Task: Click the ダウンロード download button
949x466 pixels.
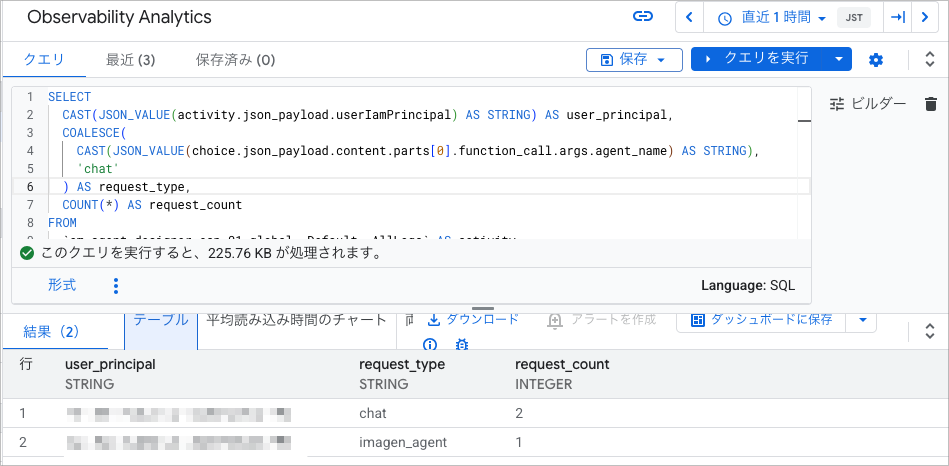Action: click(x=473, y=320)
